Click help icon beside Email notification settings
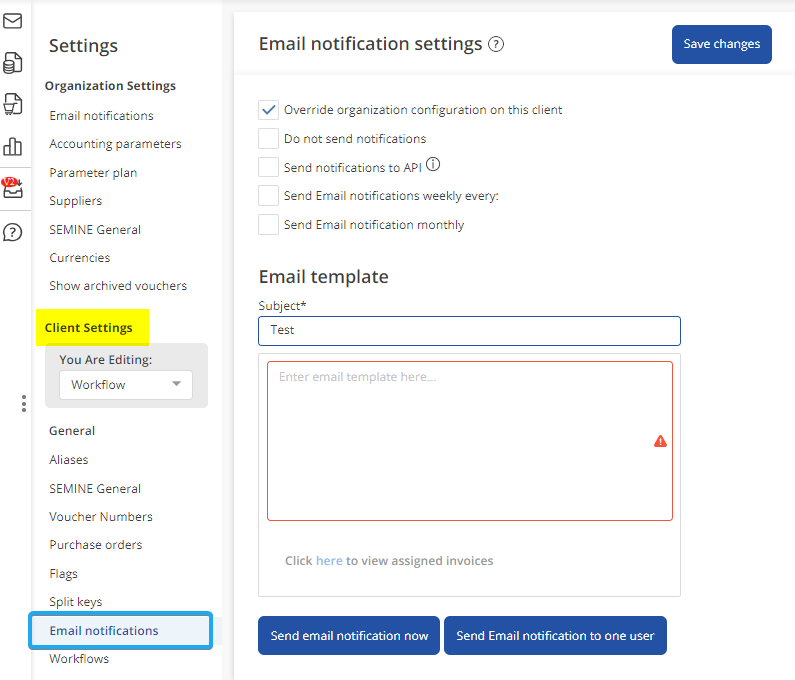Screen dimensions: 795x680 point(496,44)
